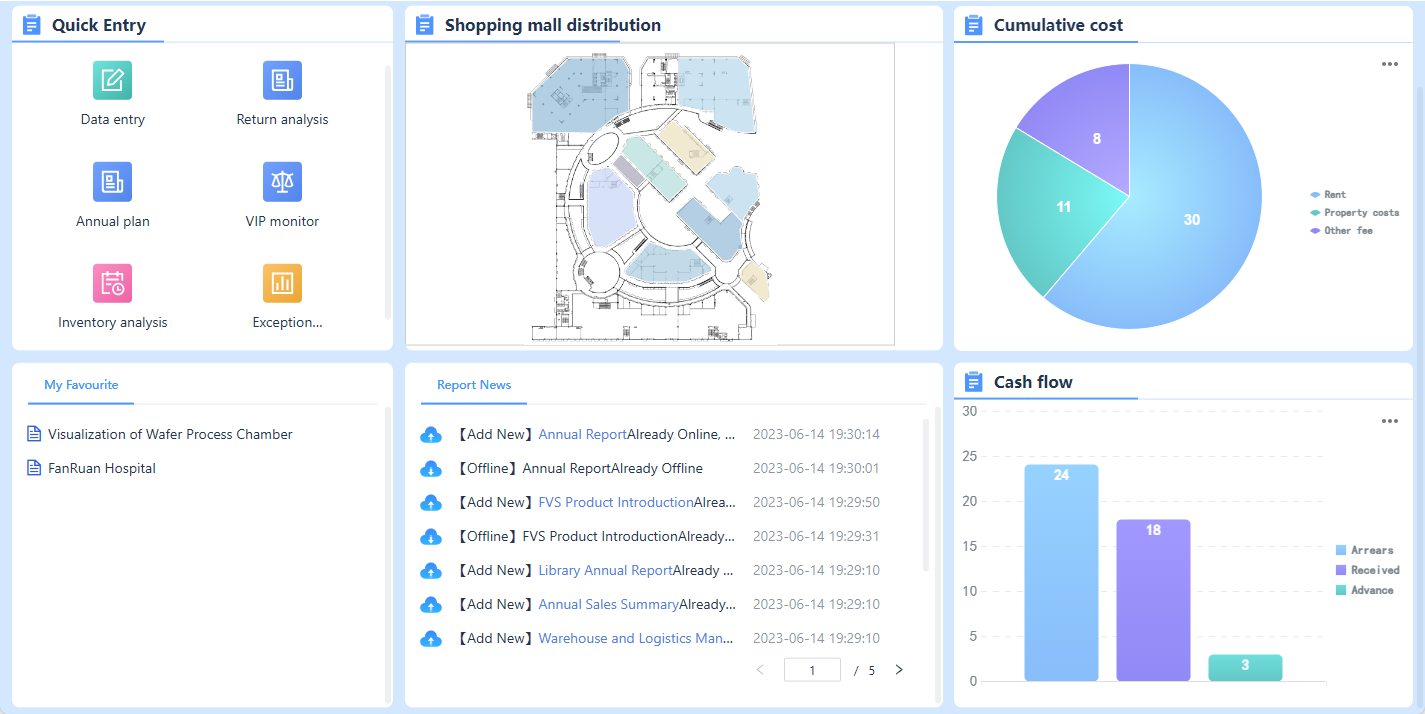Click the page number input field
Image resolution: width=1425 pixels, height=714 pixels.
(x=812, y=669)
